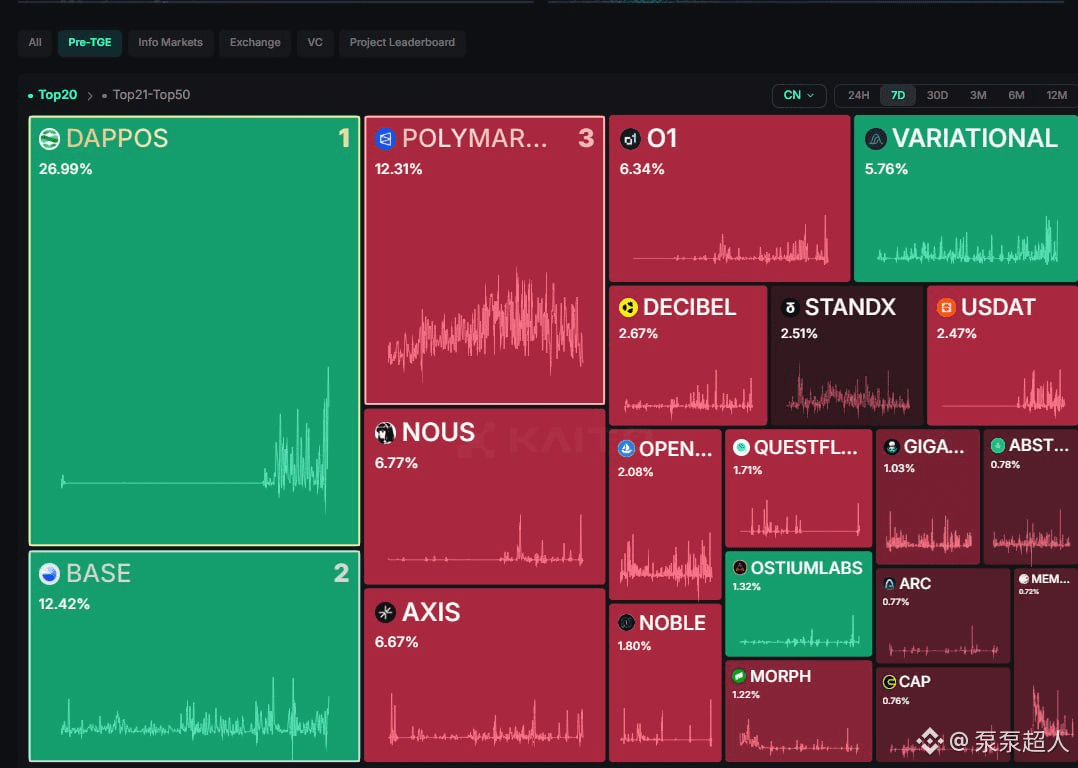This screenshot has height=768, width=1078.
Task: Click the rank 2 badge on BASE
Action: coord(342,573)
